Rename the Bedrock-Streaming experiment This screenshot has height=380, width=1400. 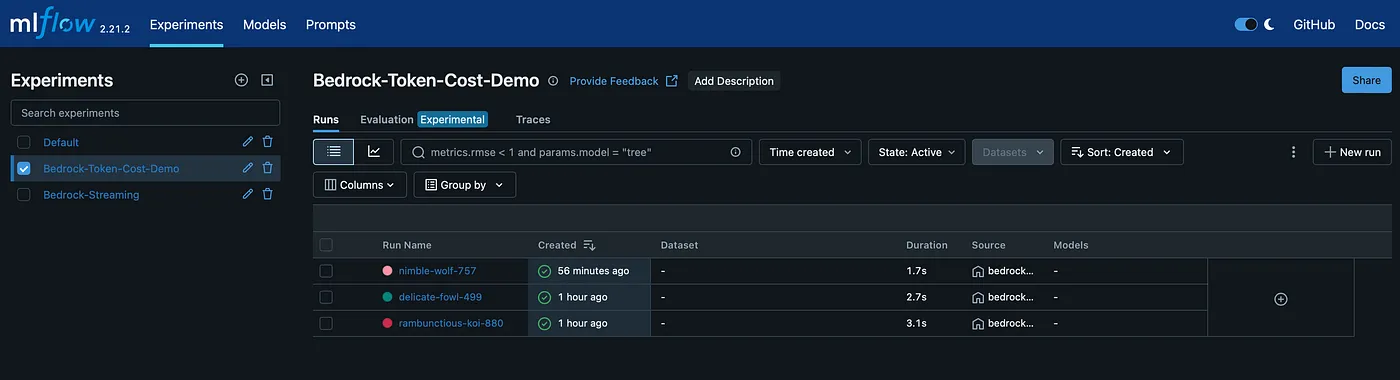248,194
